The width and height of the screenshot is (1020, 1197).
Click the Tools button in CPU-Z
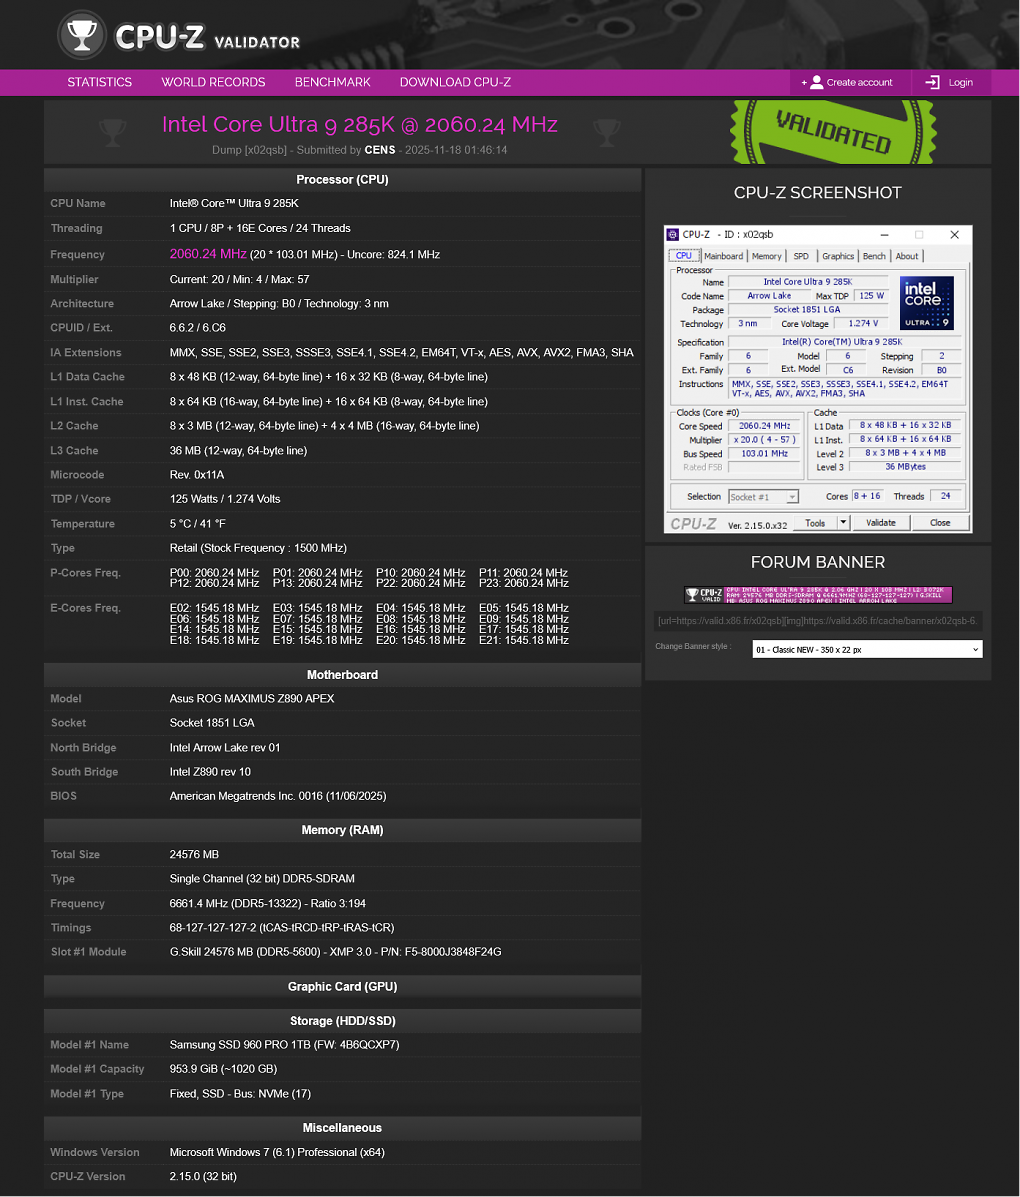[815, 523]
